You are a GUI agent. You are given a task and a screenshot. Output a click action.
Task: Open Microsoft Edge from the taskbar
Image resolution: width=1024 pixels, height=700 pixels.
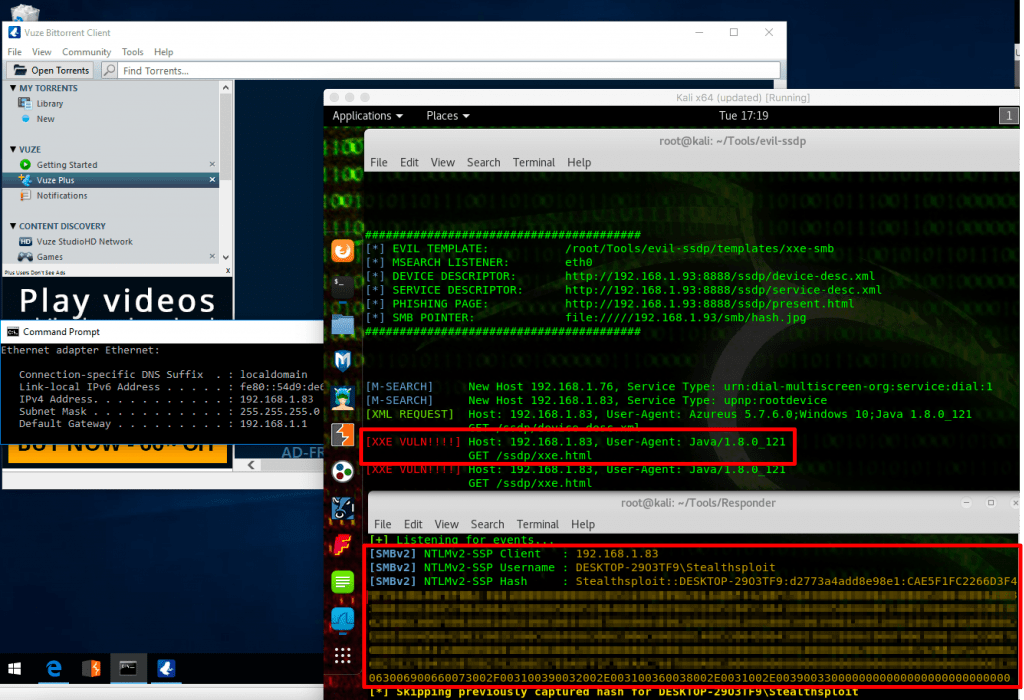point(54,669)
